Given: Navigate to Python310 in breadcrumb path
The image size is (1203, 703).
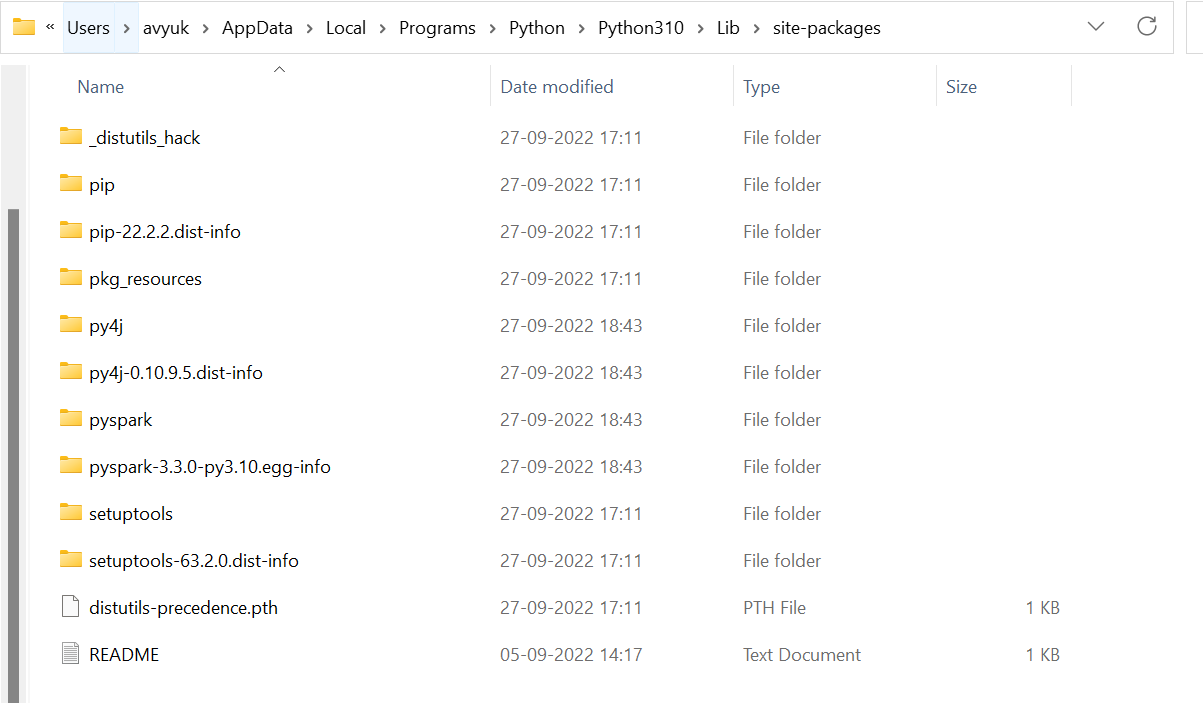Looking at the screenshot, I should [641, 28].
